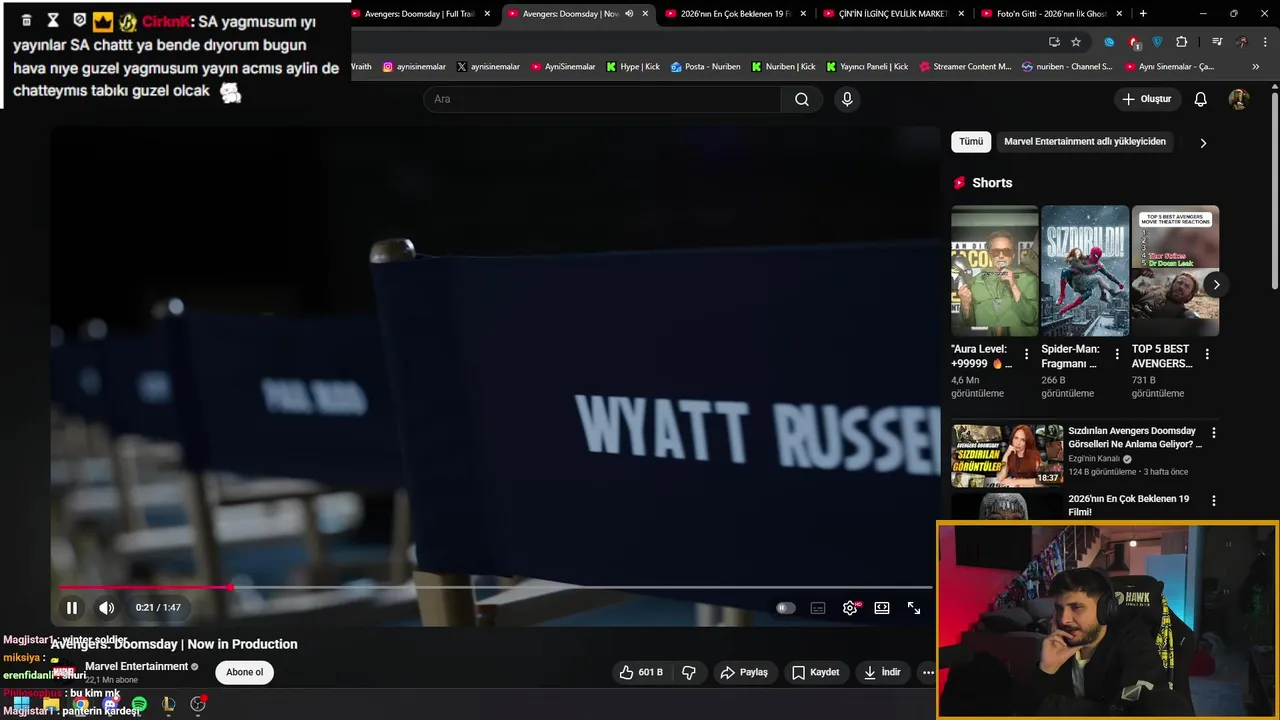
Task: Open the YouTube account avatar menu
Action: 1239,99
